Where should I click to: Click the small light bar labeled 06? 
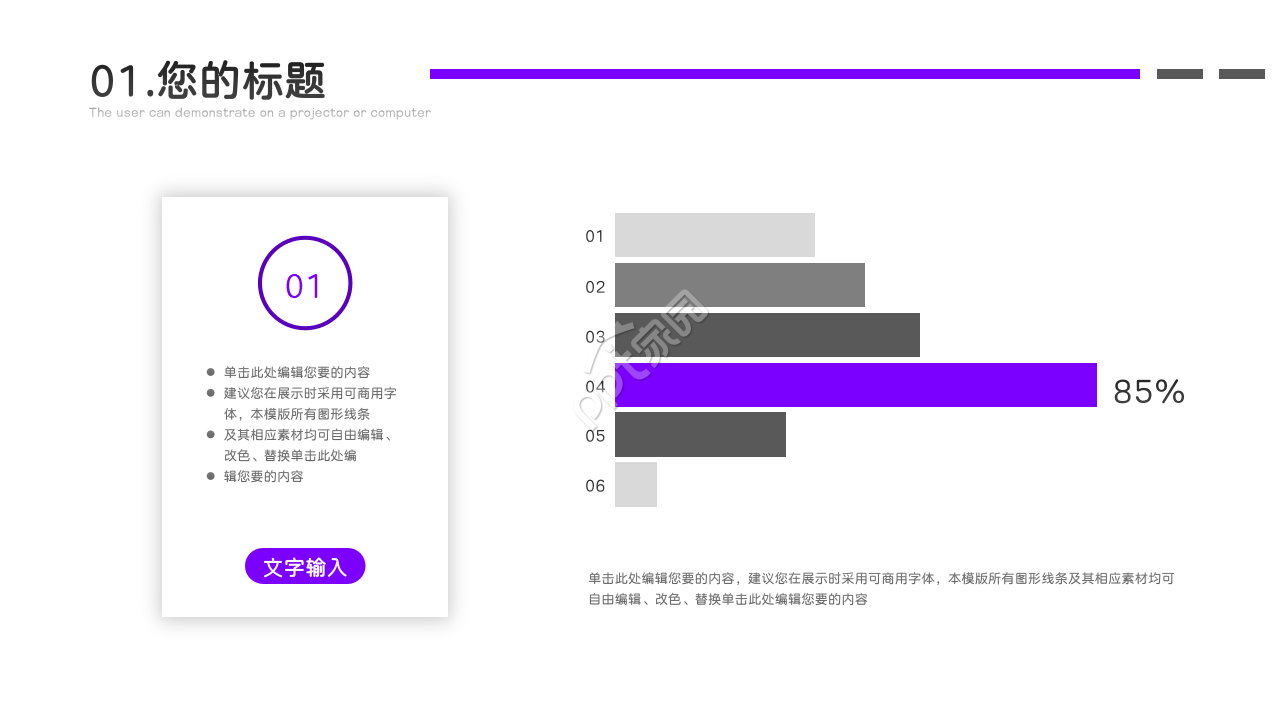(x=636, y=485)
